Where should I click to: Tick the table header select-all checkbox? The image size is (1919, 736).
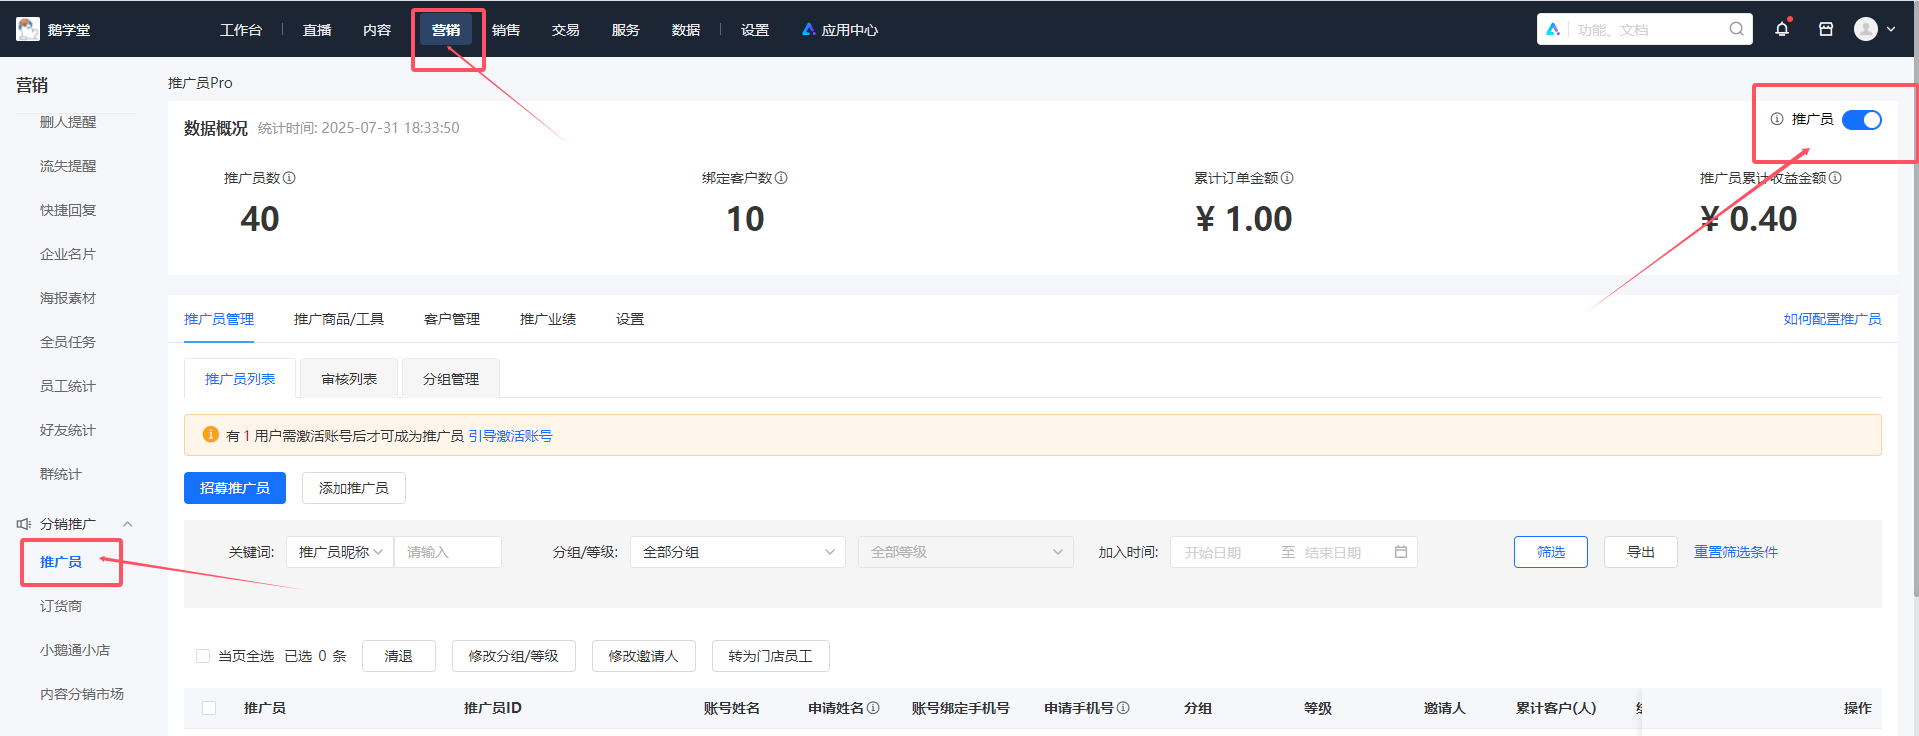coord(209,708)
